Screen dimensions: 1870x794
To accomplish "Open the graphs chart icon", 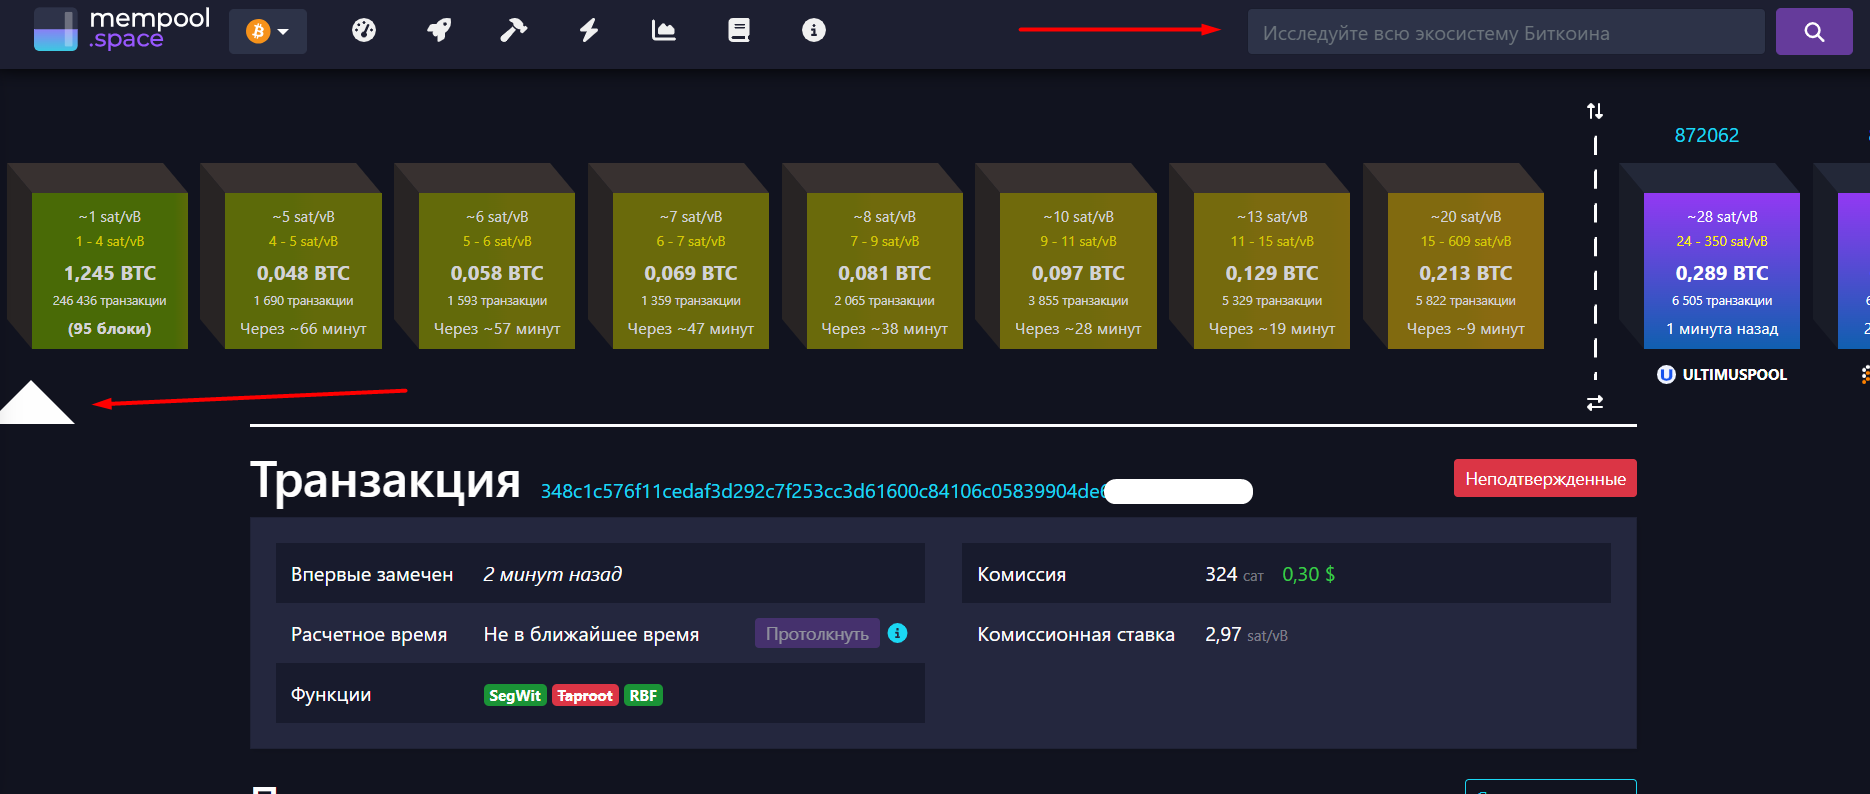I will (x=664, y=31).
